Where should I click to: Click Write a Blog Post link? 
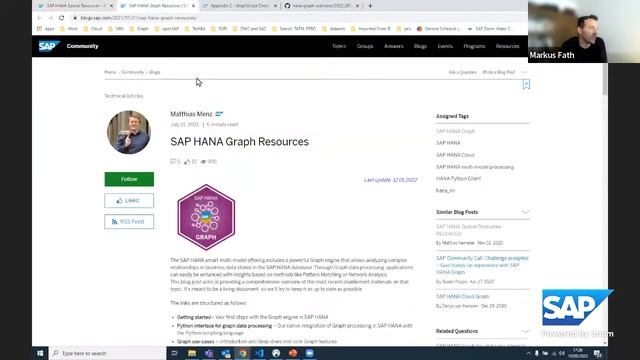tap(498, 72)
